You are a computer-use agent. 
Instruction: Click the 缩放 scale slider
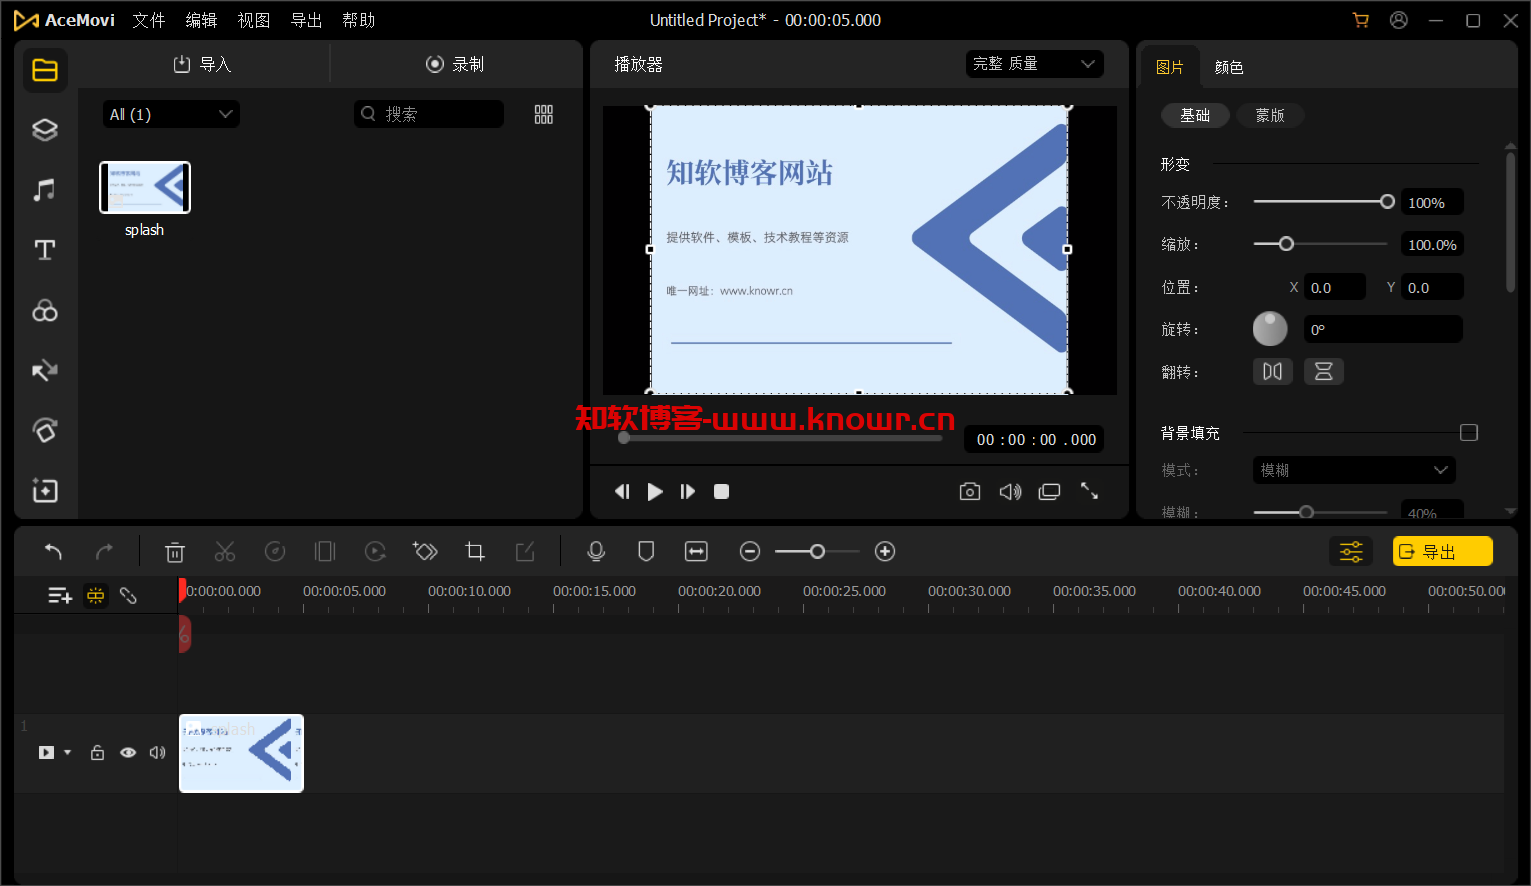point(1321,244)
